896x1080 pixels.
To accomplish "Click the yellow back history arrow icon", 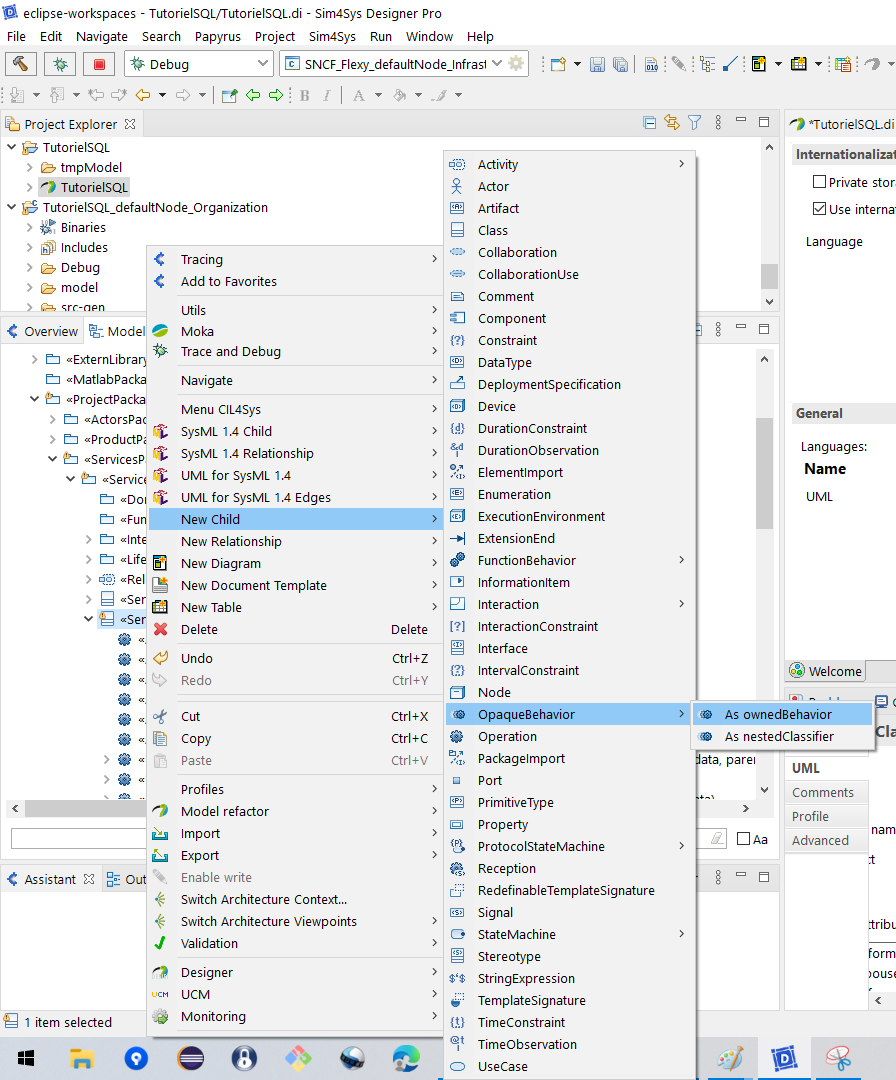I will coord(143,95).
